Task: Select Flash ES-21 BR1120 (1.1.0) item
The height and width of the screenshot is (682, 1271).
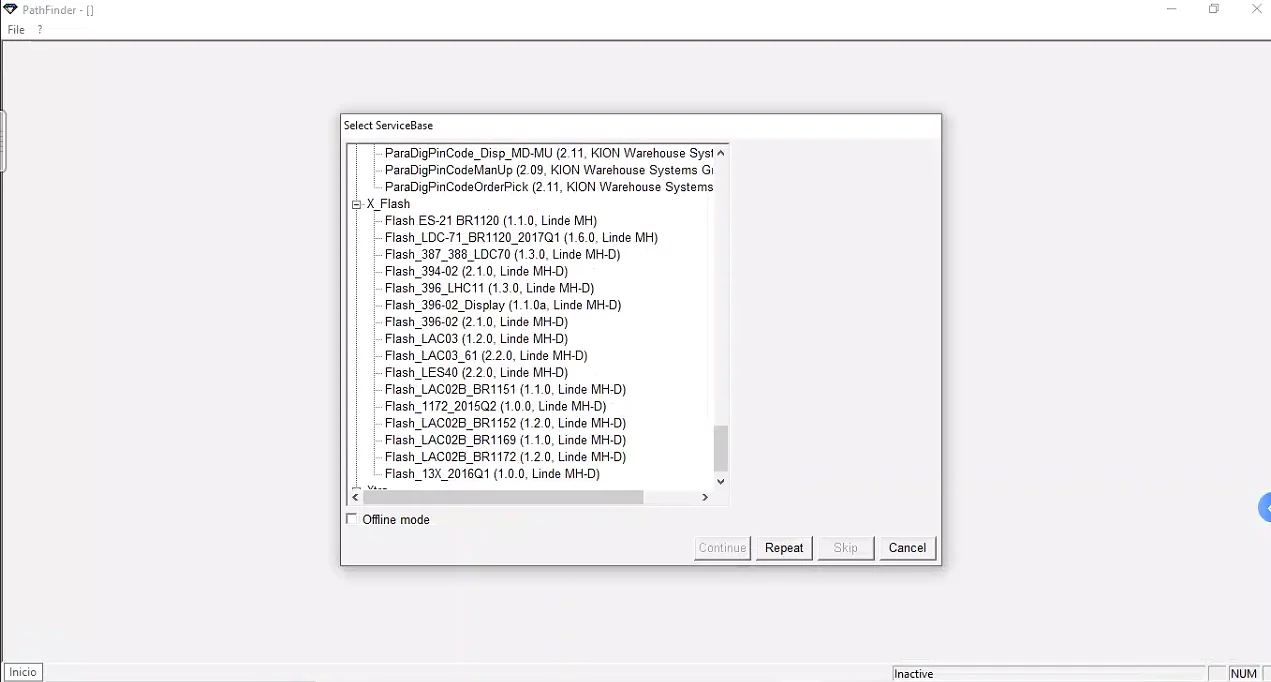Action: pos(491,221)
